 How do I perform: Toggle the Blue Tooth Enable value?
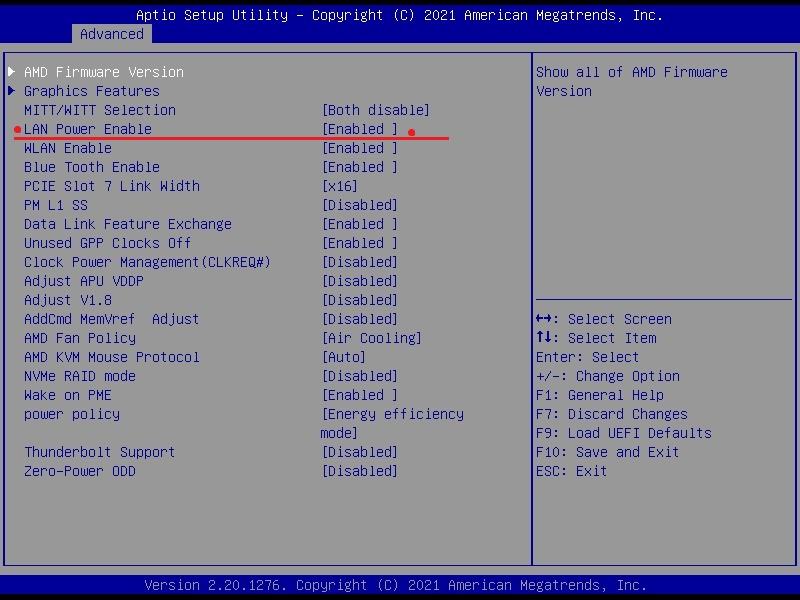point(360,167)
